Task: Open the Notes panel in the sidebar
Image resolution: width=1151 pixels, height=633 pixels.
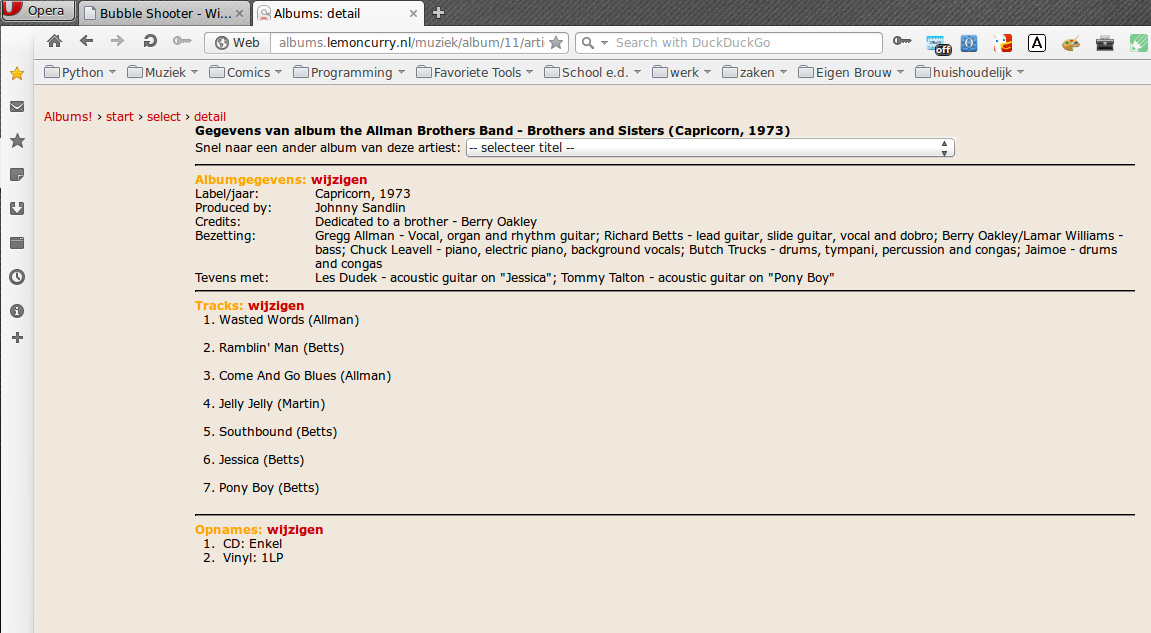Action: click(17, 175)
